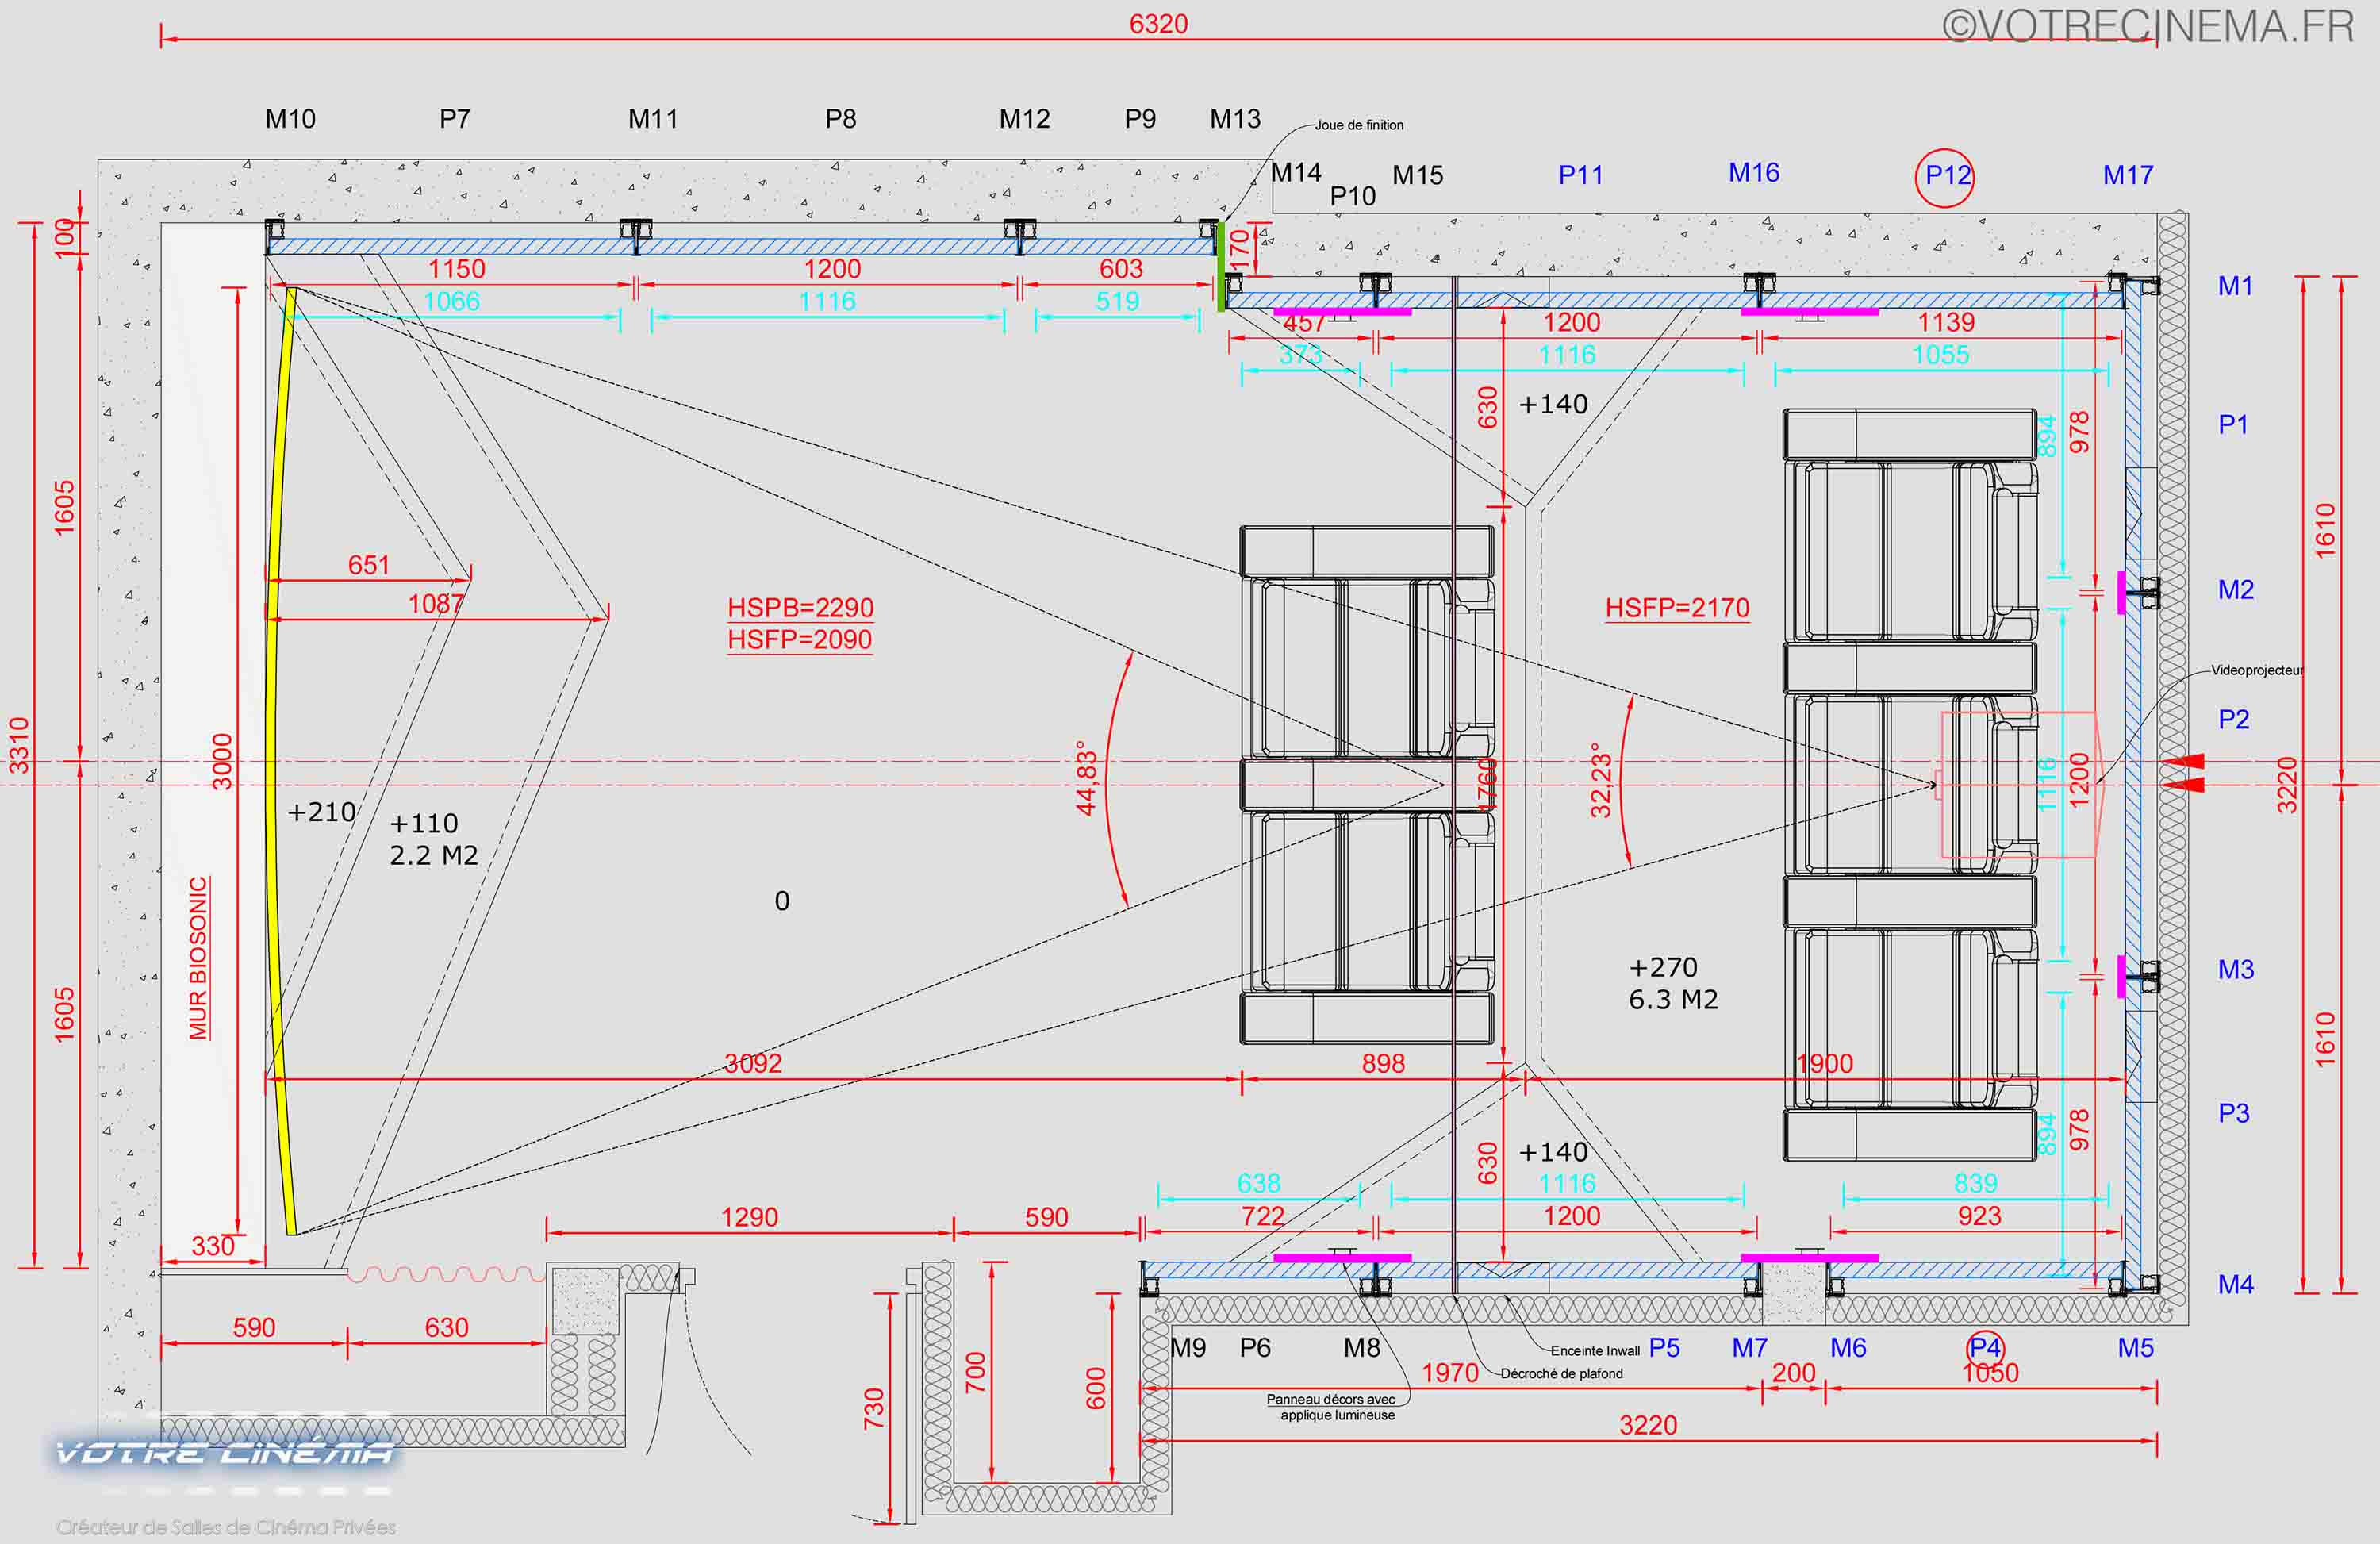This screenshot has height=1544, width=2380.
Task: Select the M15 label
Action: tap(1418, 175)
